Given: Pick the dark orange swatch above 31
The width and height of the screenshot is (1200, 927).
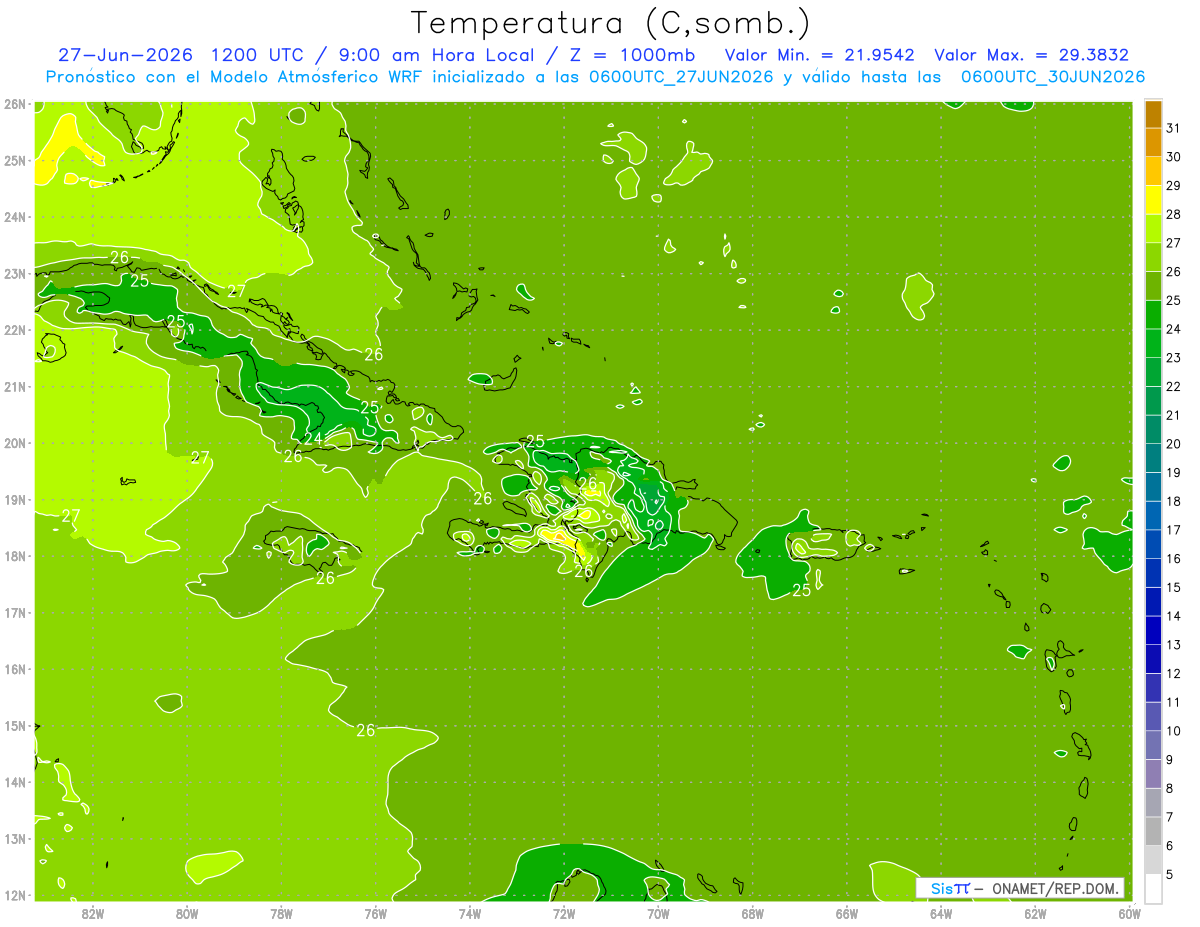Looking at the screenshot, I should [x=1153, y=114].
